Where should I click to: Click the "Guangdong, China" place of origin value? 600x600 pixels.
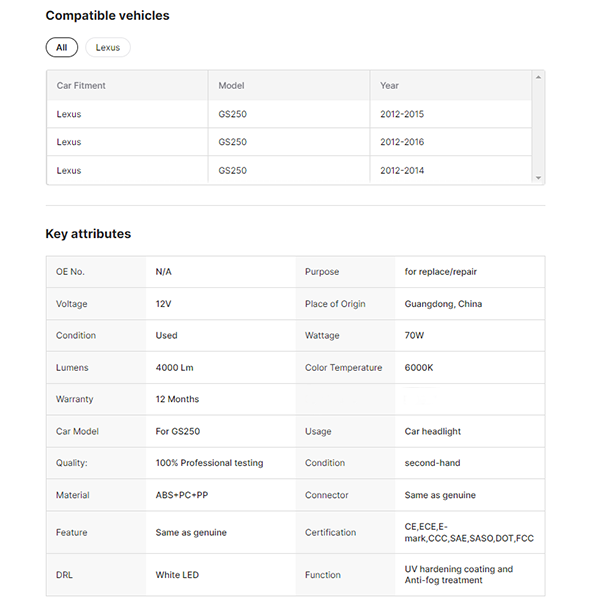tap(443, 304)
